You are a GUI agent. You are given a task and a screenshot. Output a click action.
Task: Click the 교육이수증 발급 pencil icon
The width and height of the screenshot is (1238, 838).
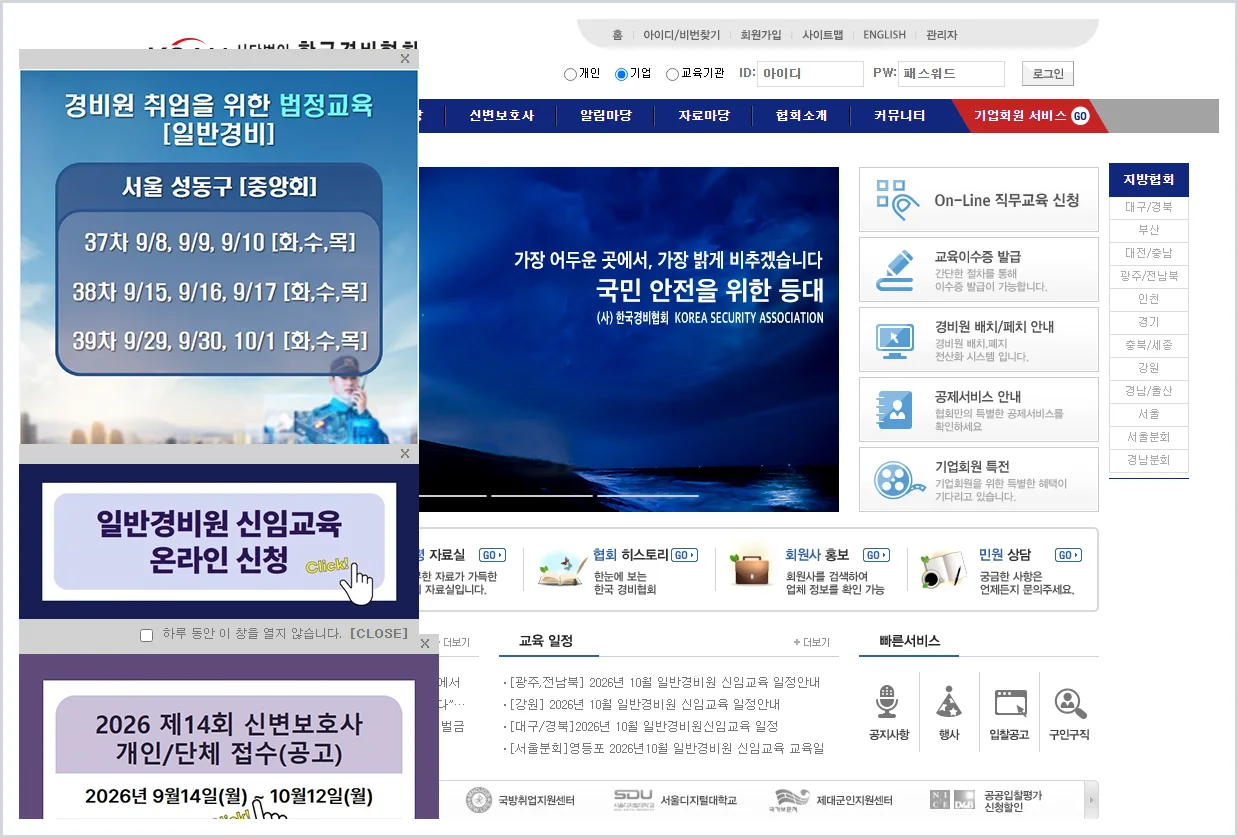click(x=895, y=270)
